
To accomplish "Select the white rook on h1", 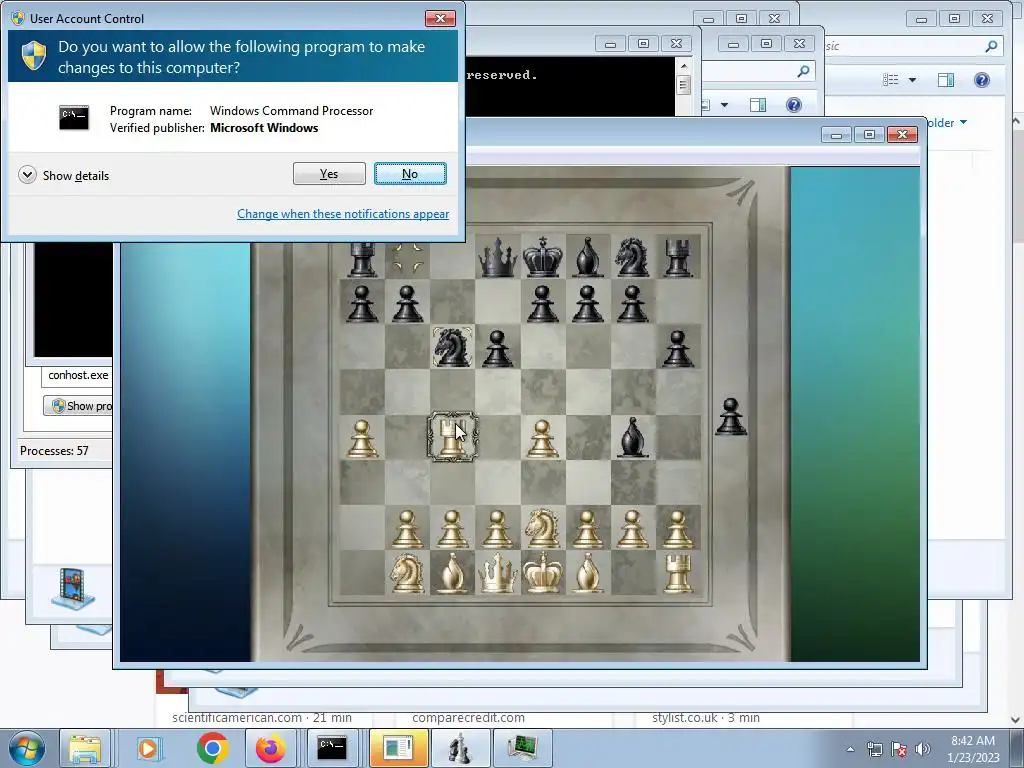I will 677,573.
